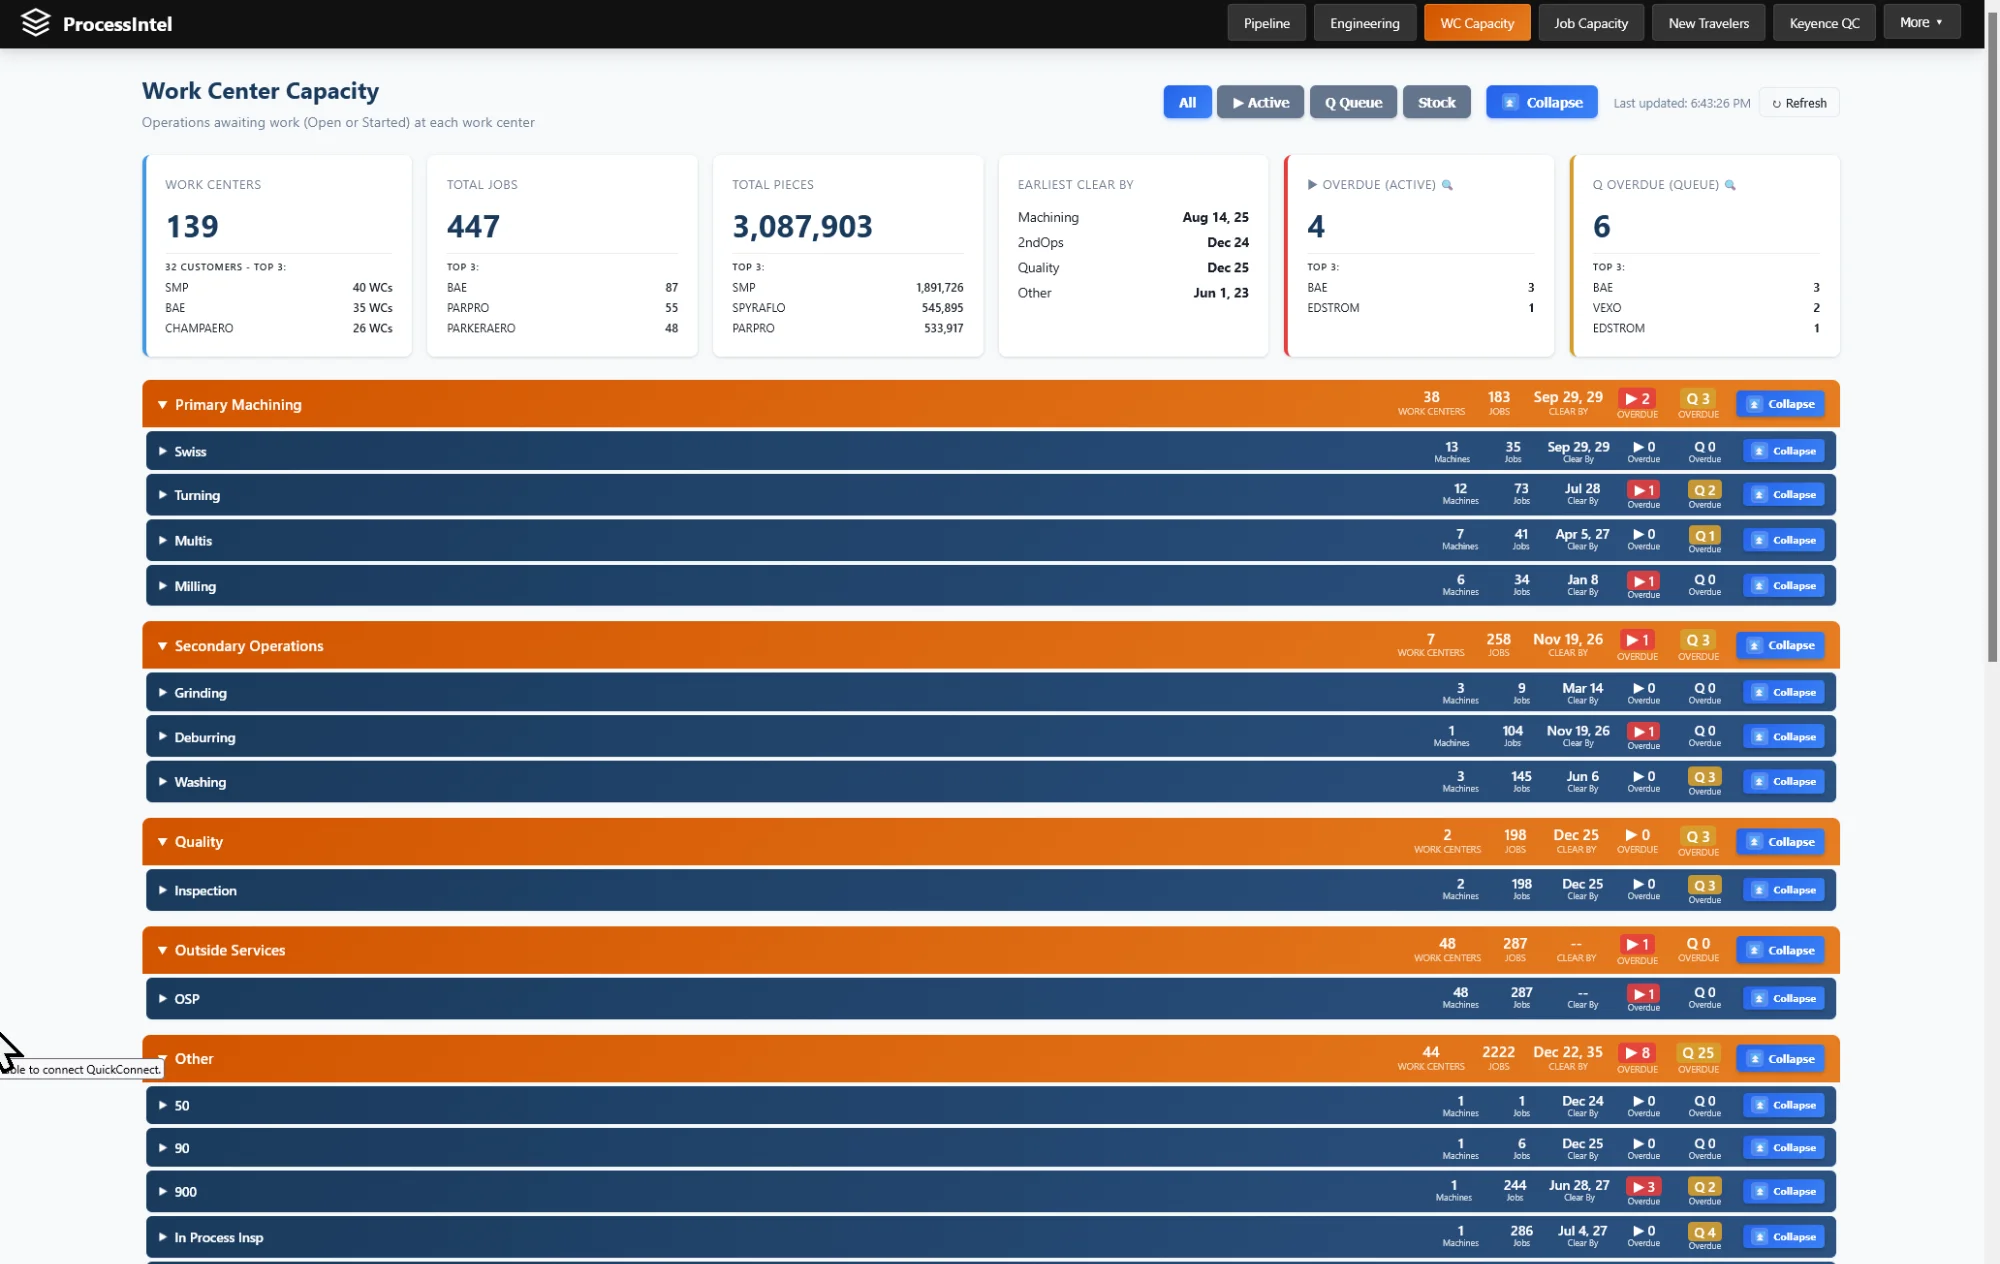Expand the Inspection row under Quality
Image resolution: width=2000 pixels, height=1264 pixels.
pos(163,890)
